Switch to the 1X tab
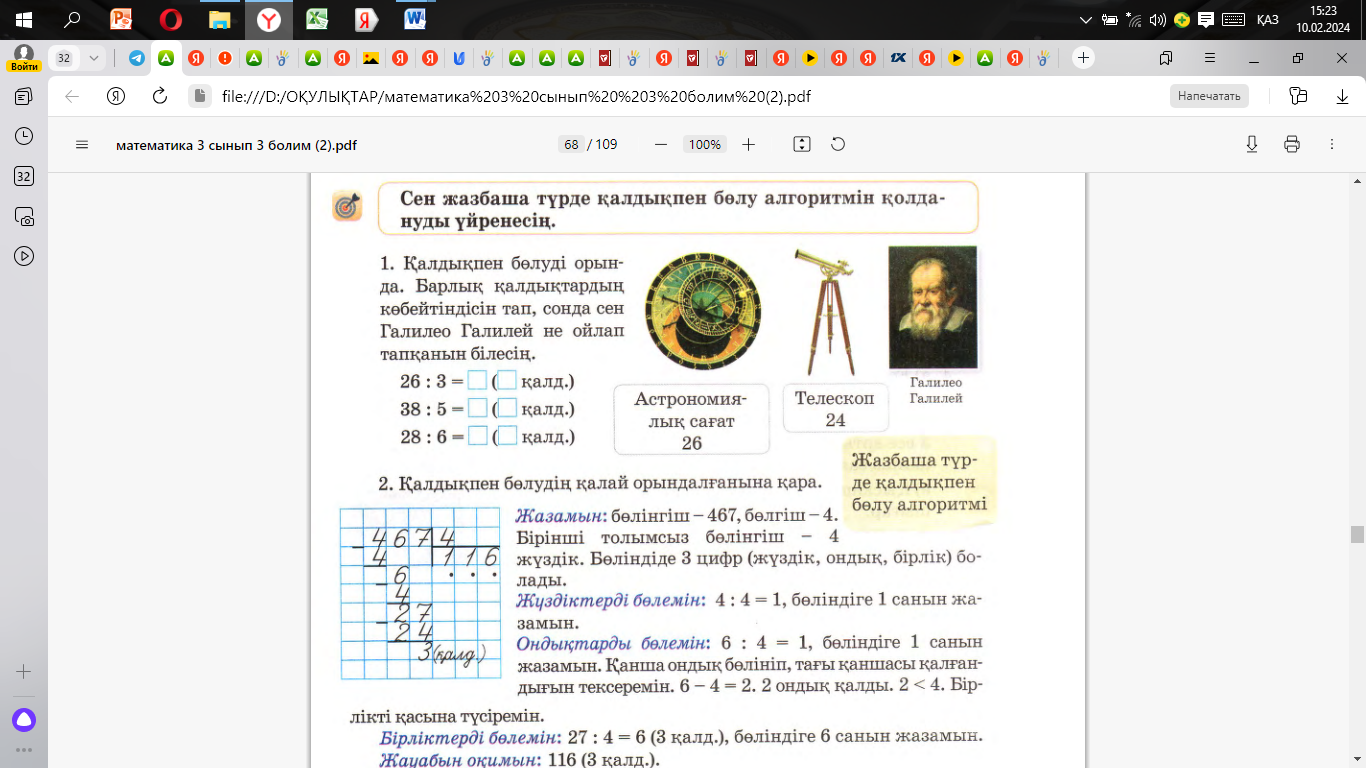This screenshot has width=1366, height=768. 898,58
